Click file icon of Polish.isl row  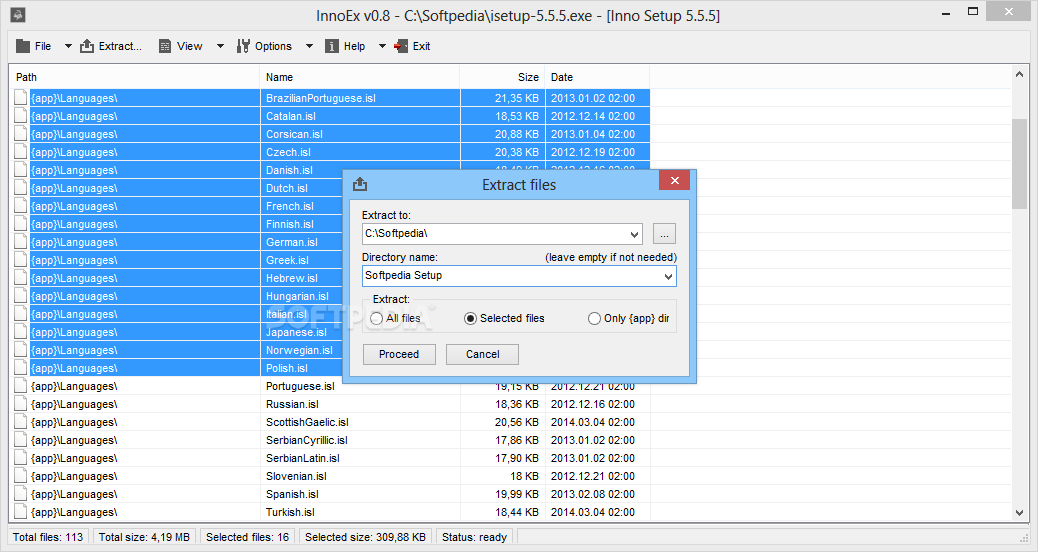click(21, 368)
